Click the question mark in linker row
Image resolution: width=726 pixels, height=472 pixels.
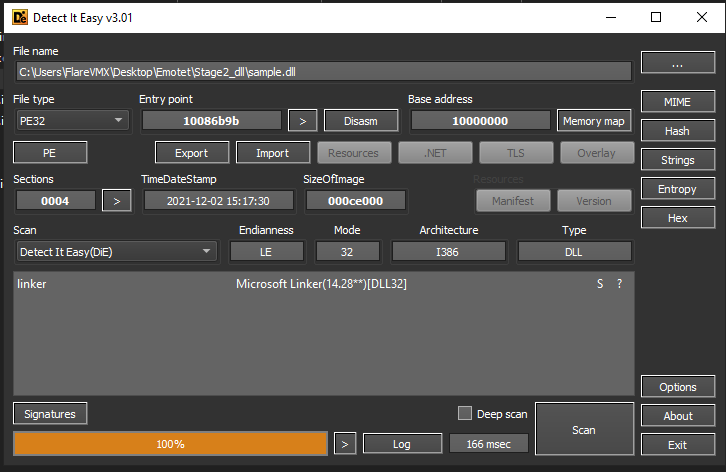(x=620, y=284)
